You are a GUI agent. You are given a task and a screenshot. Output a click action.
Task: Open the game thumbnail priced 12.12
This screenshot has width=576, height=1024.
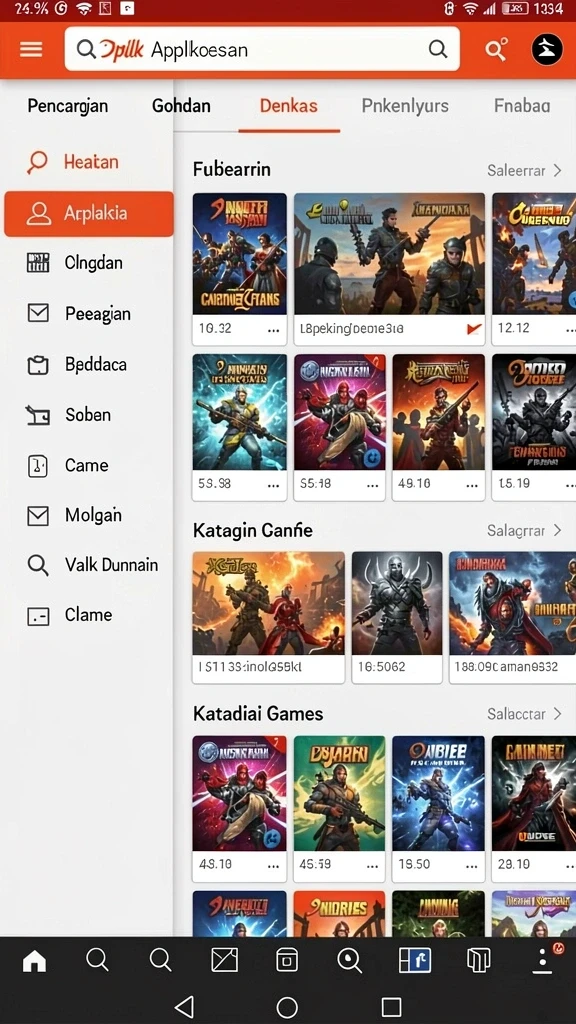coord(534,253)
